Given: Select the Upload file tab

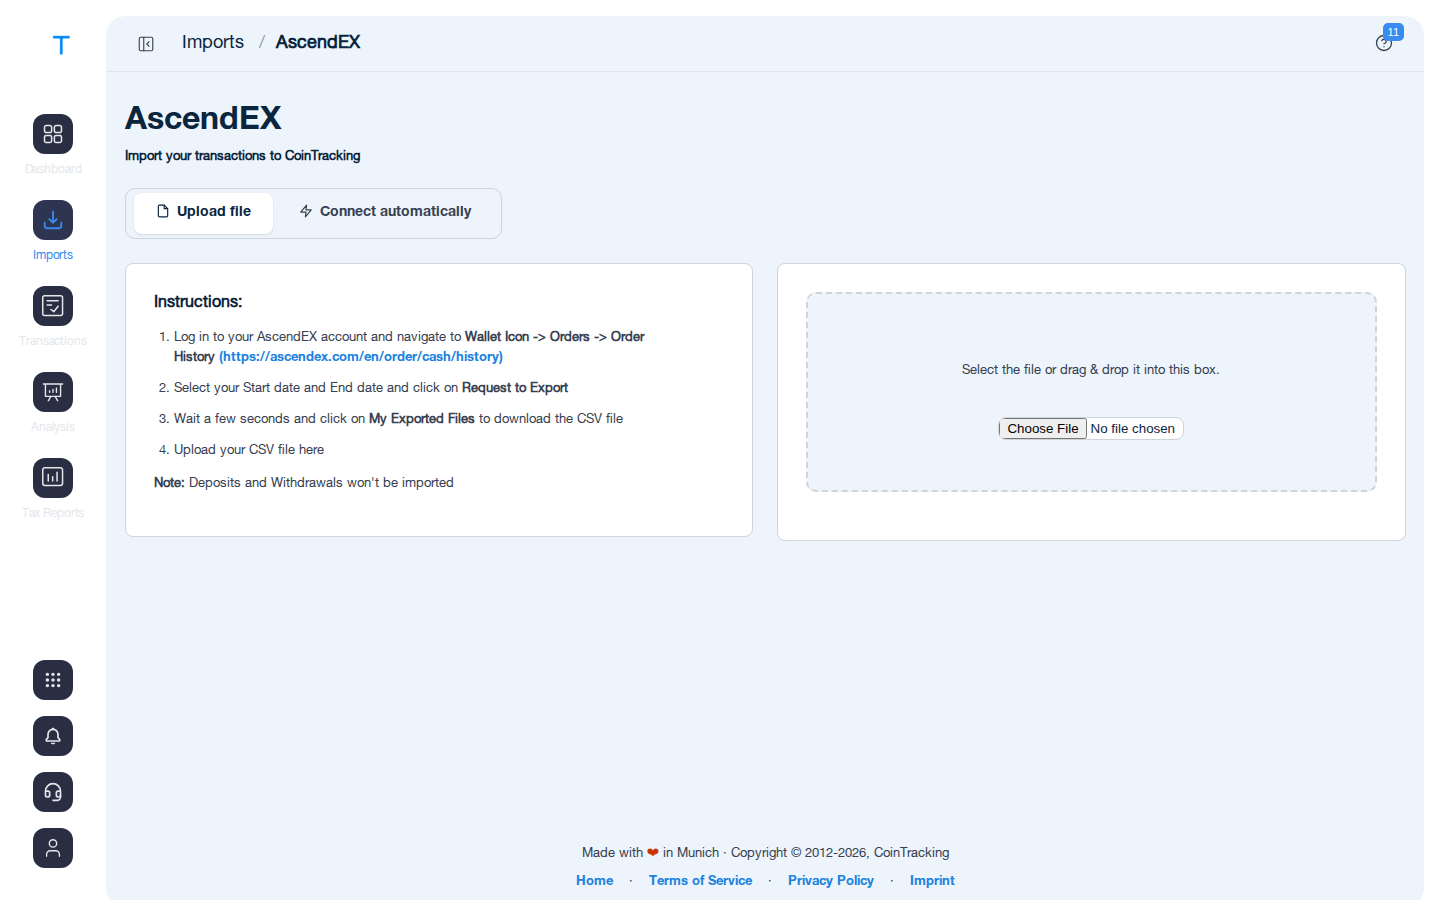Looking at the screenshot, I should tap(204, 212).
